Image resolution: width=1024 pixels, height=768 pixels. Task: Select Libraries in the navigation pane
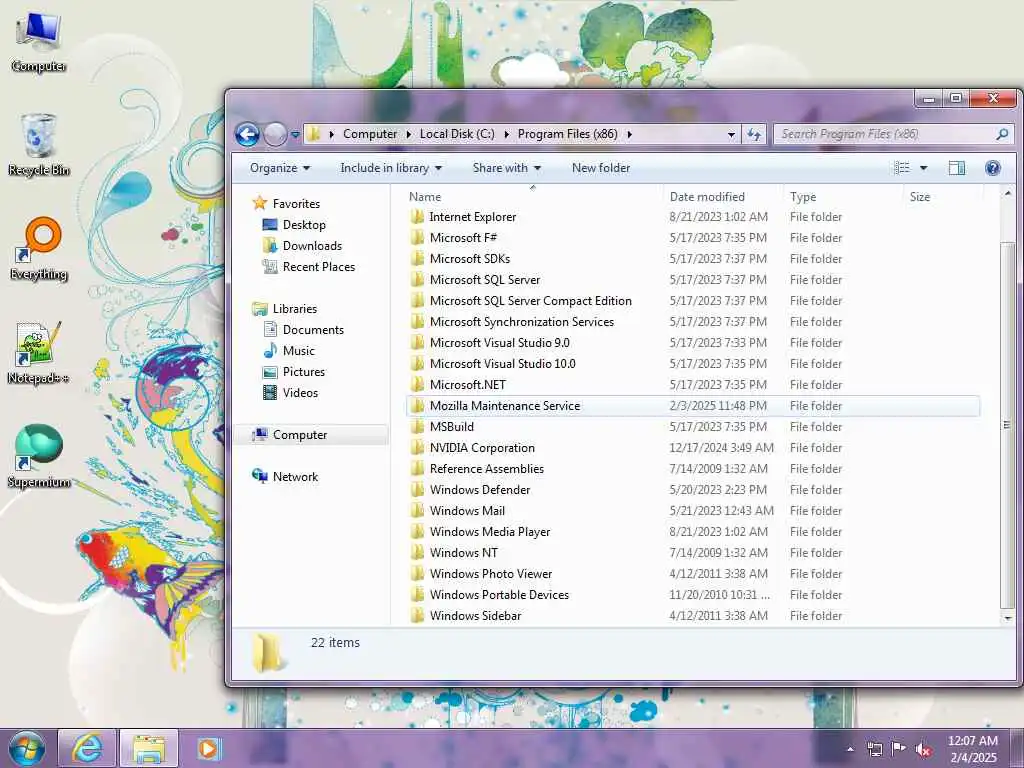295,309
